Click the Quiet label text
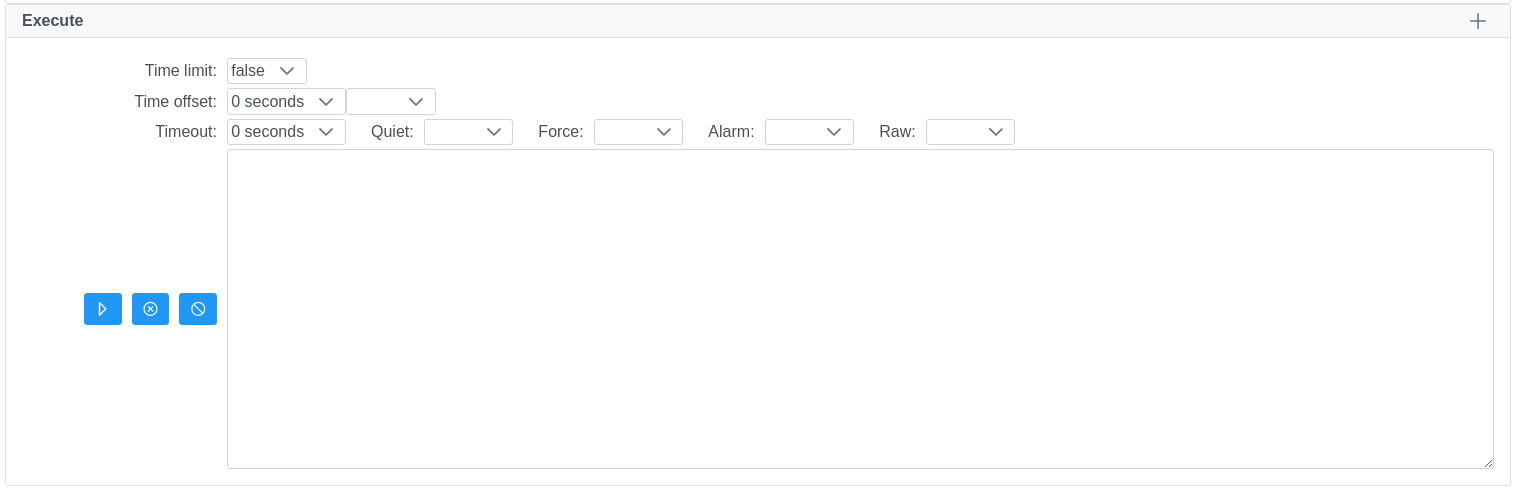 click(392, 132)
